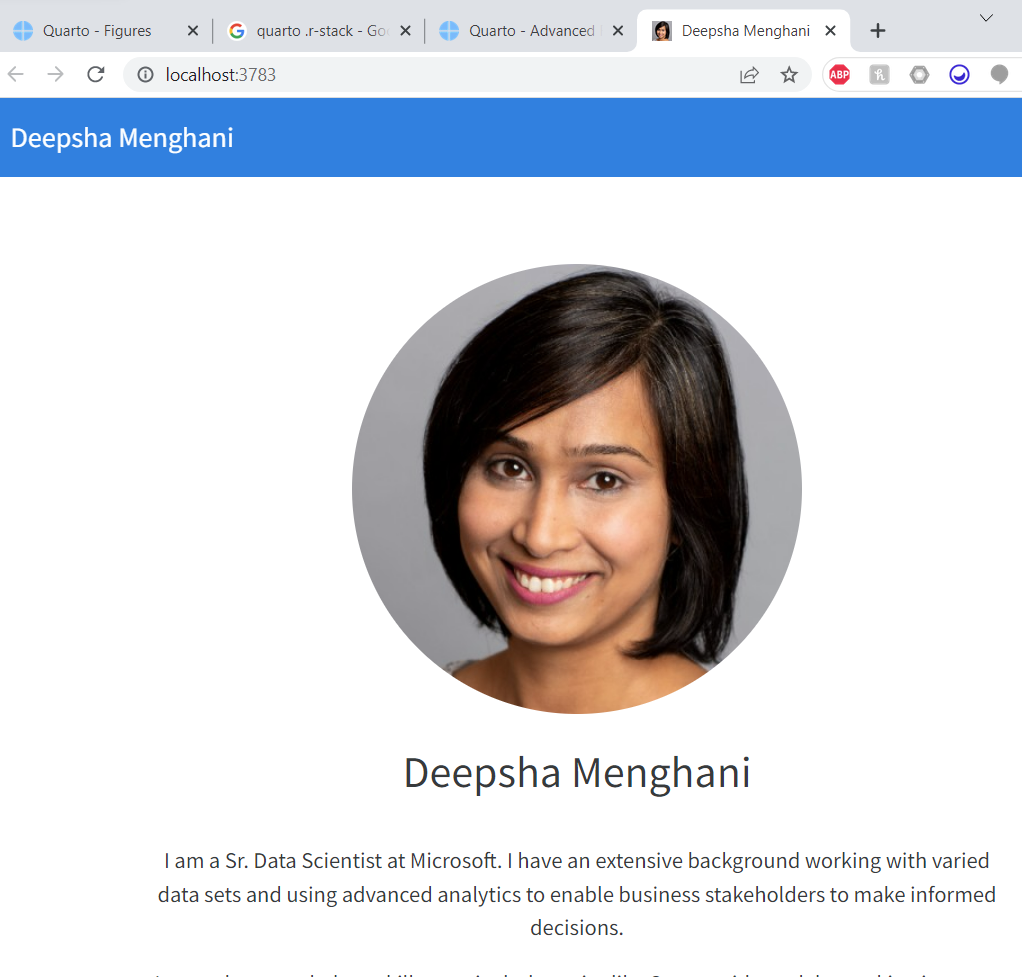Open the Adblock Plus extension

coord(838,74)
